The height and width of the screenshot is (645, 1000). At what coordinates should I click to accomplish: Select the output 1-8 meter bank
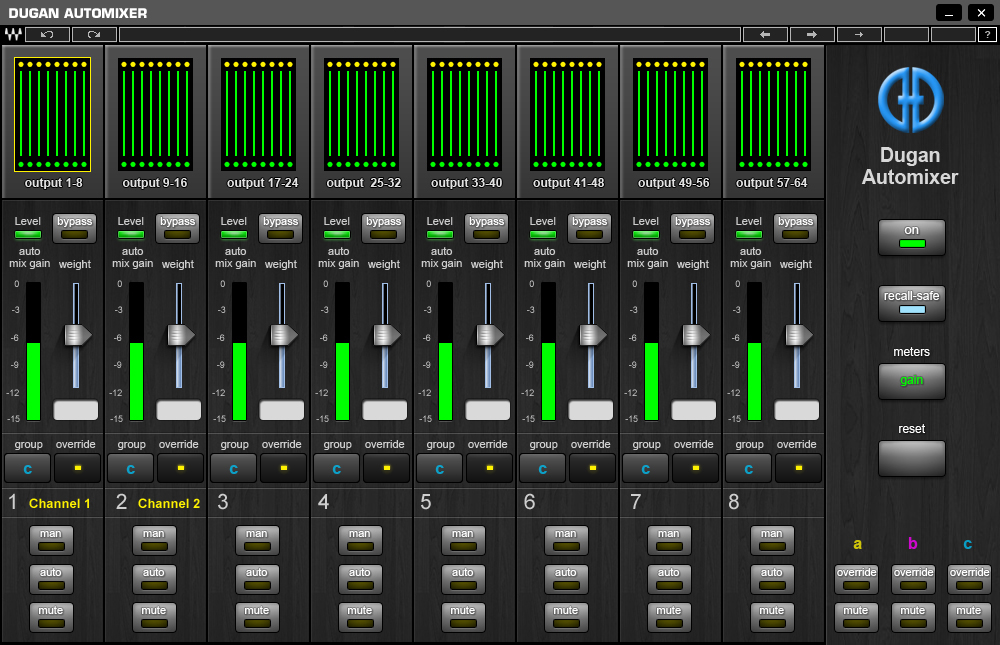point(52,115)
